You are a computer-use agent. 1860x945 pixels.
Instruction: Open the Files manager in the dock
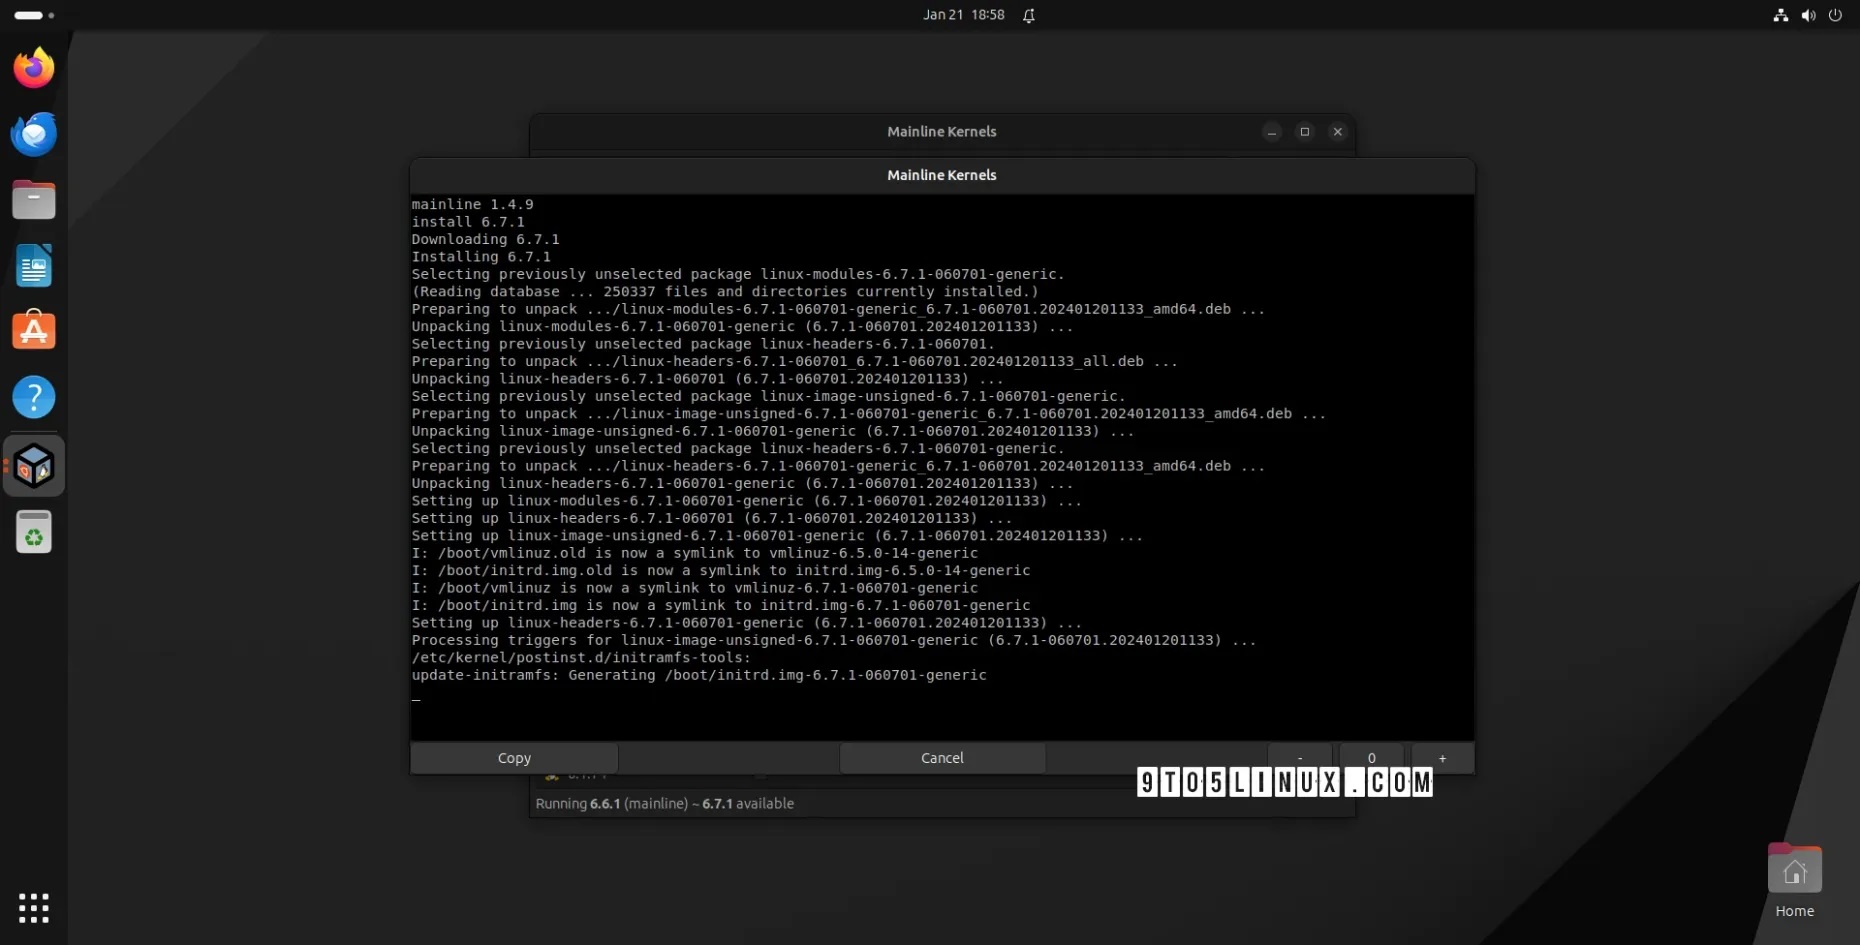(x=34, y=200)
